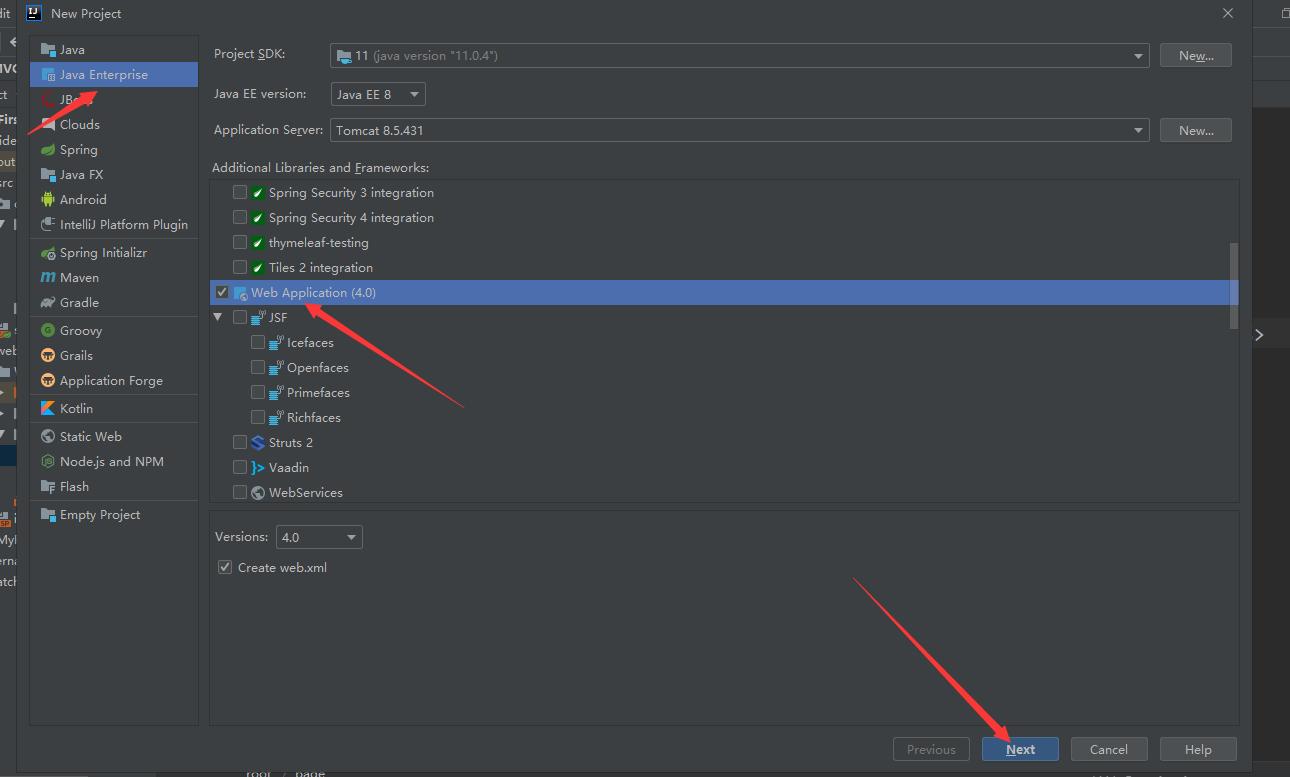Select the Java Enterprise project type
This screenshot has width=1290, height=777.
[113, 74]
